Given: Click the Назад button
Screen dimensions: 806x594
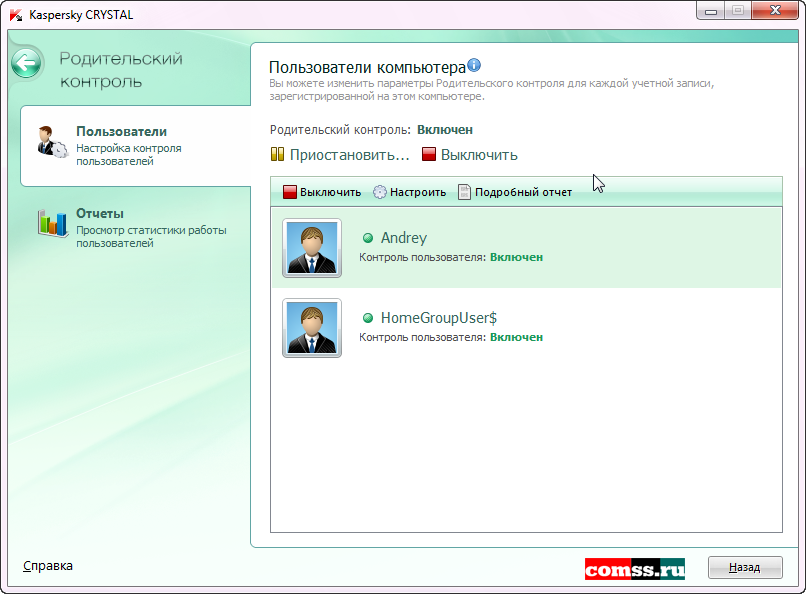Looking at the screenshot, I should click(745, 567).
